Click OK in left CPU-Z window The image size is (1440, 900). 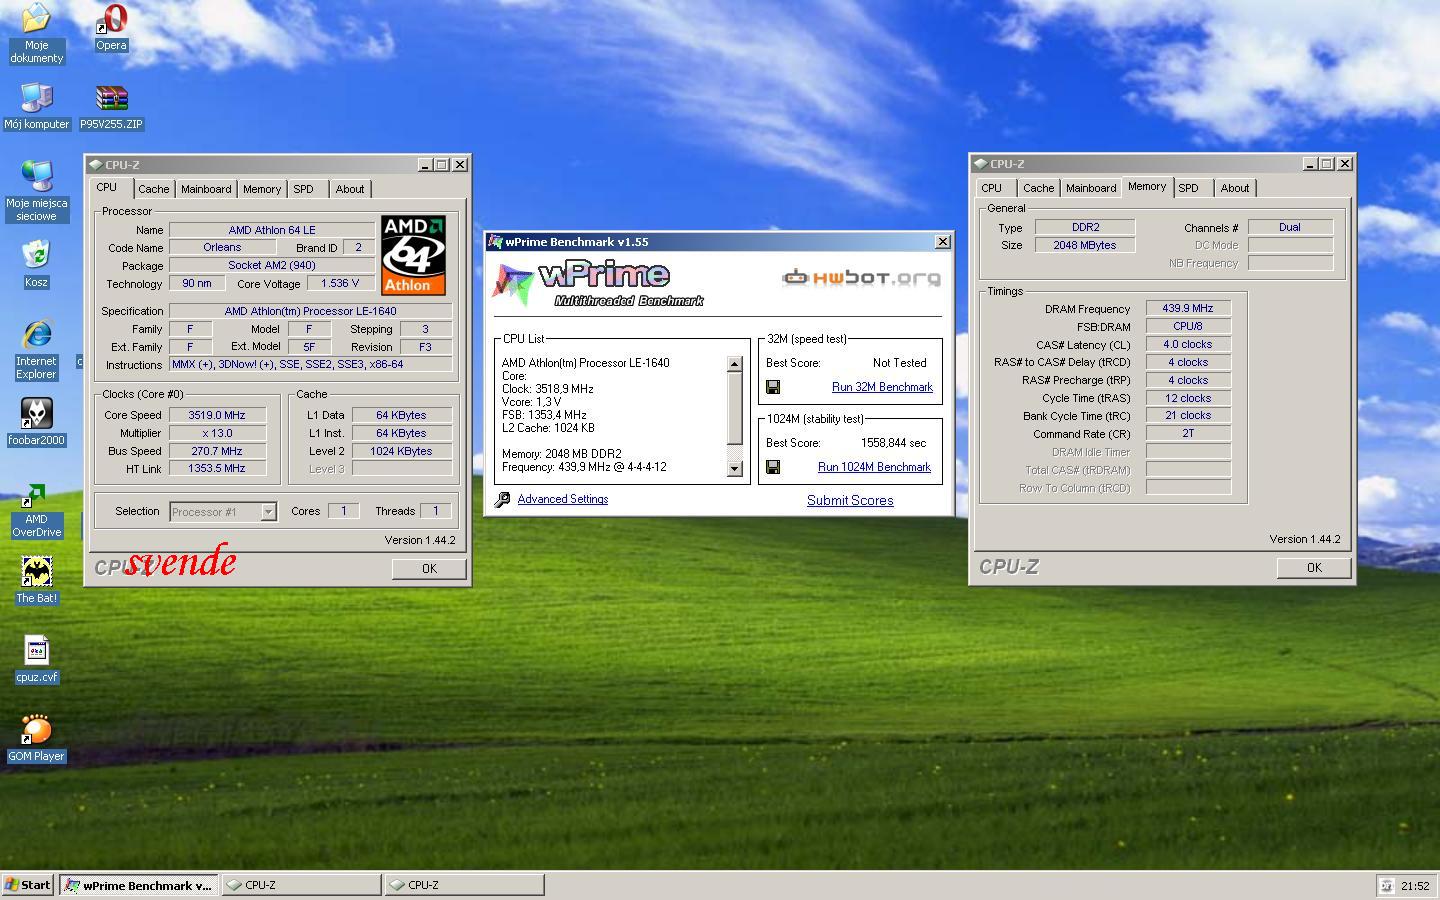[x=429, y=568]
